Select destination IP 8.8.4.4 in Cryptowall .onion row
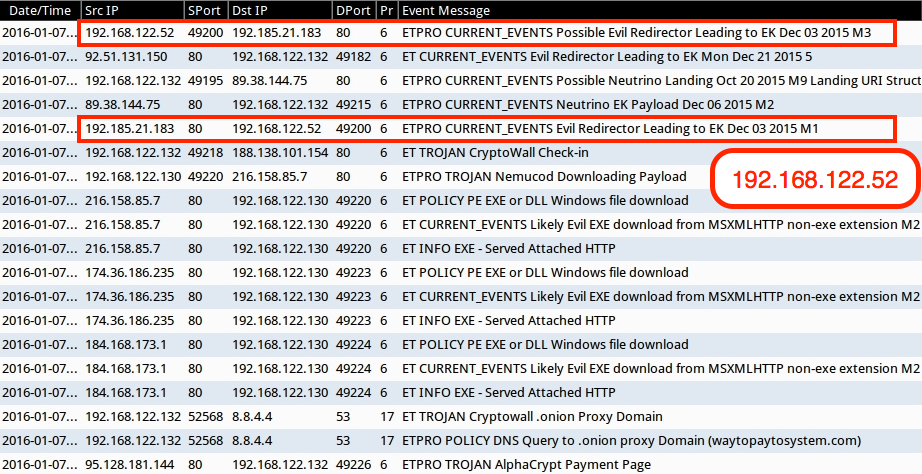The image size is (922, 474). point(252,416)
